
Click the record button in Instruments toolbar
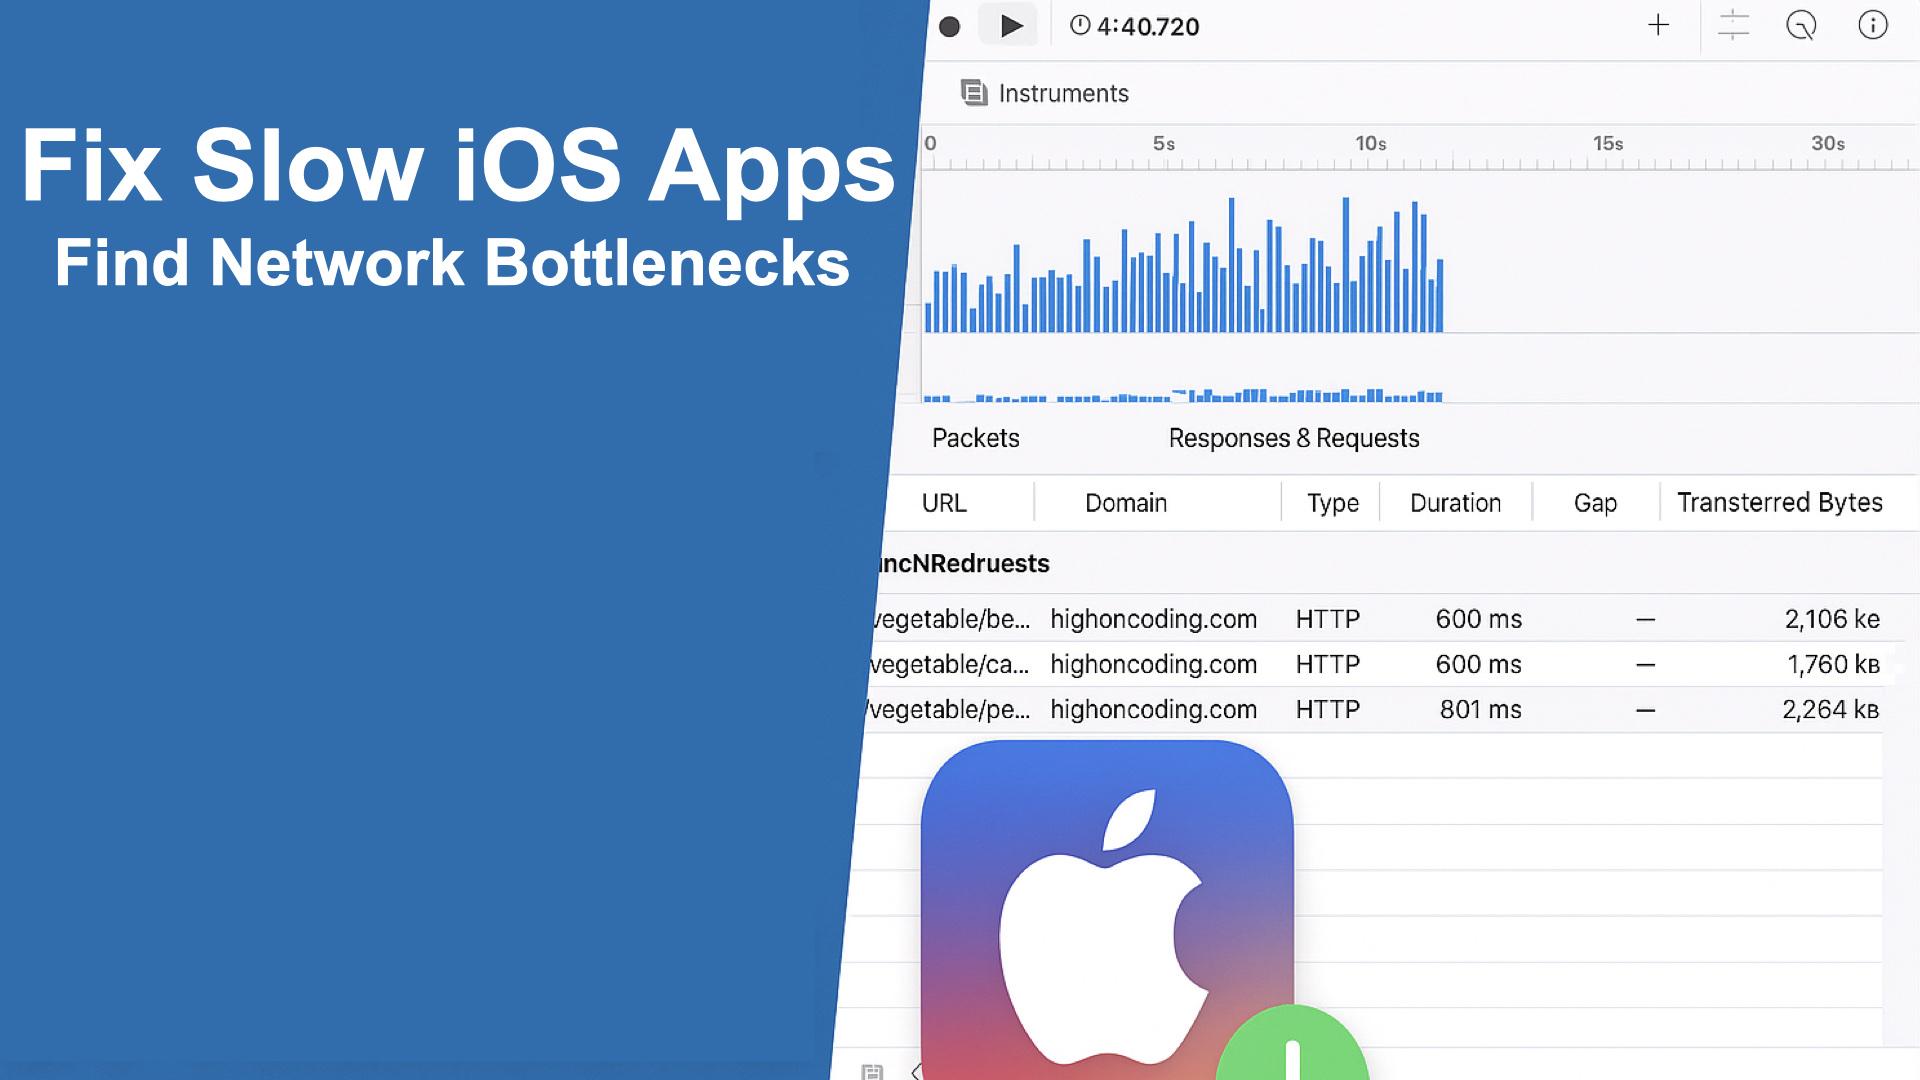pos(949,27)
